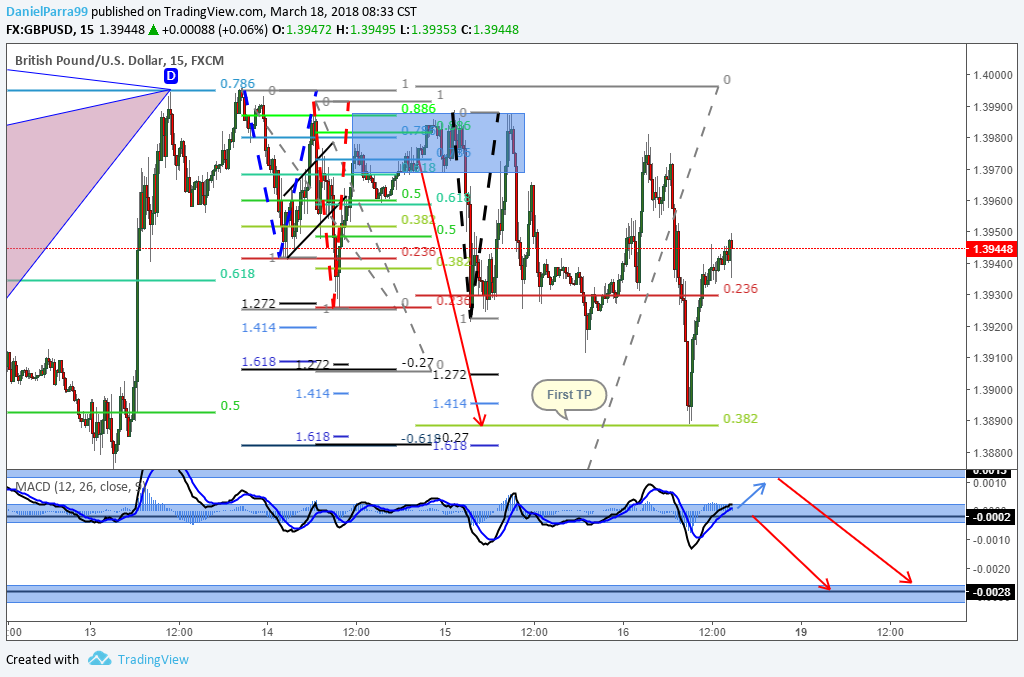
Task: Click the green up-triangle change indicator
Action: pos(153,29)
